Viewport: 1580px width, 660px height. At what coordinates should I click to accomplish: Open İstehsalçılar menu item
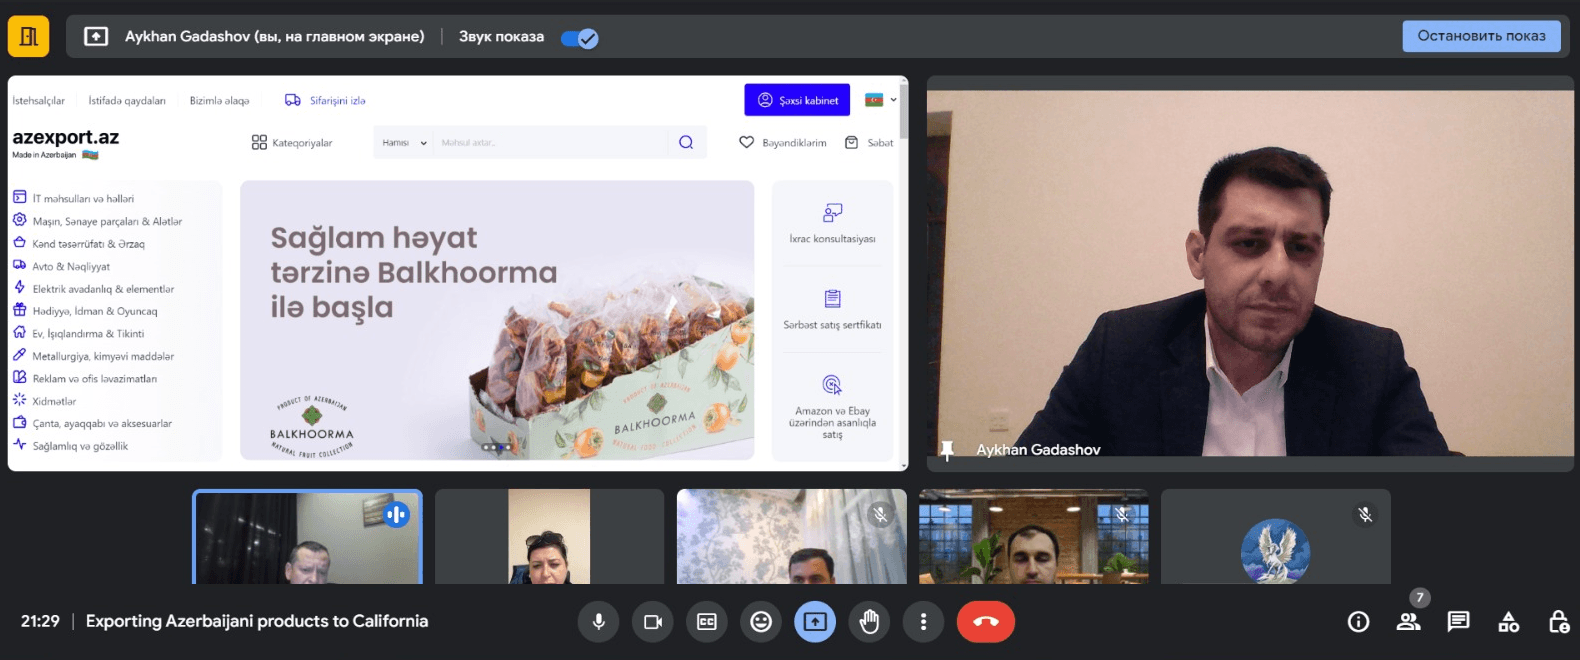click(x=38, y=101)
